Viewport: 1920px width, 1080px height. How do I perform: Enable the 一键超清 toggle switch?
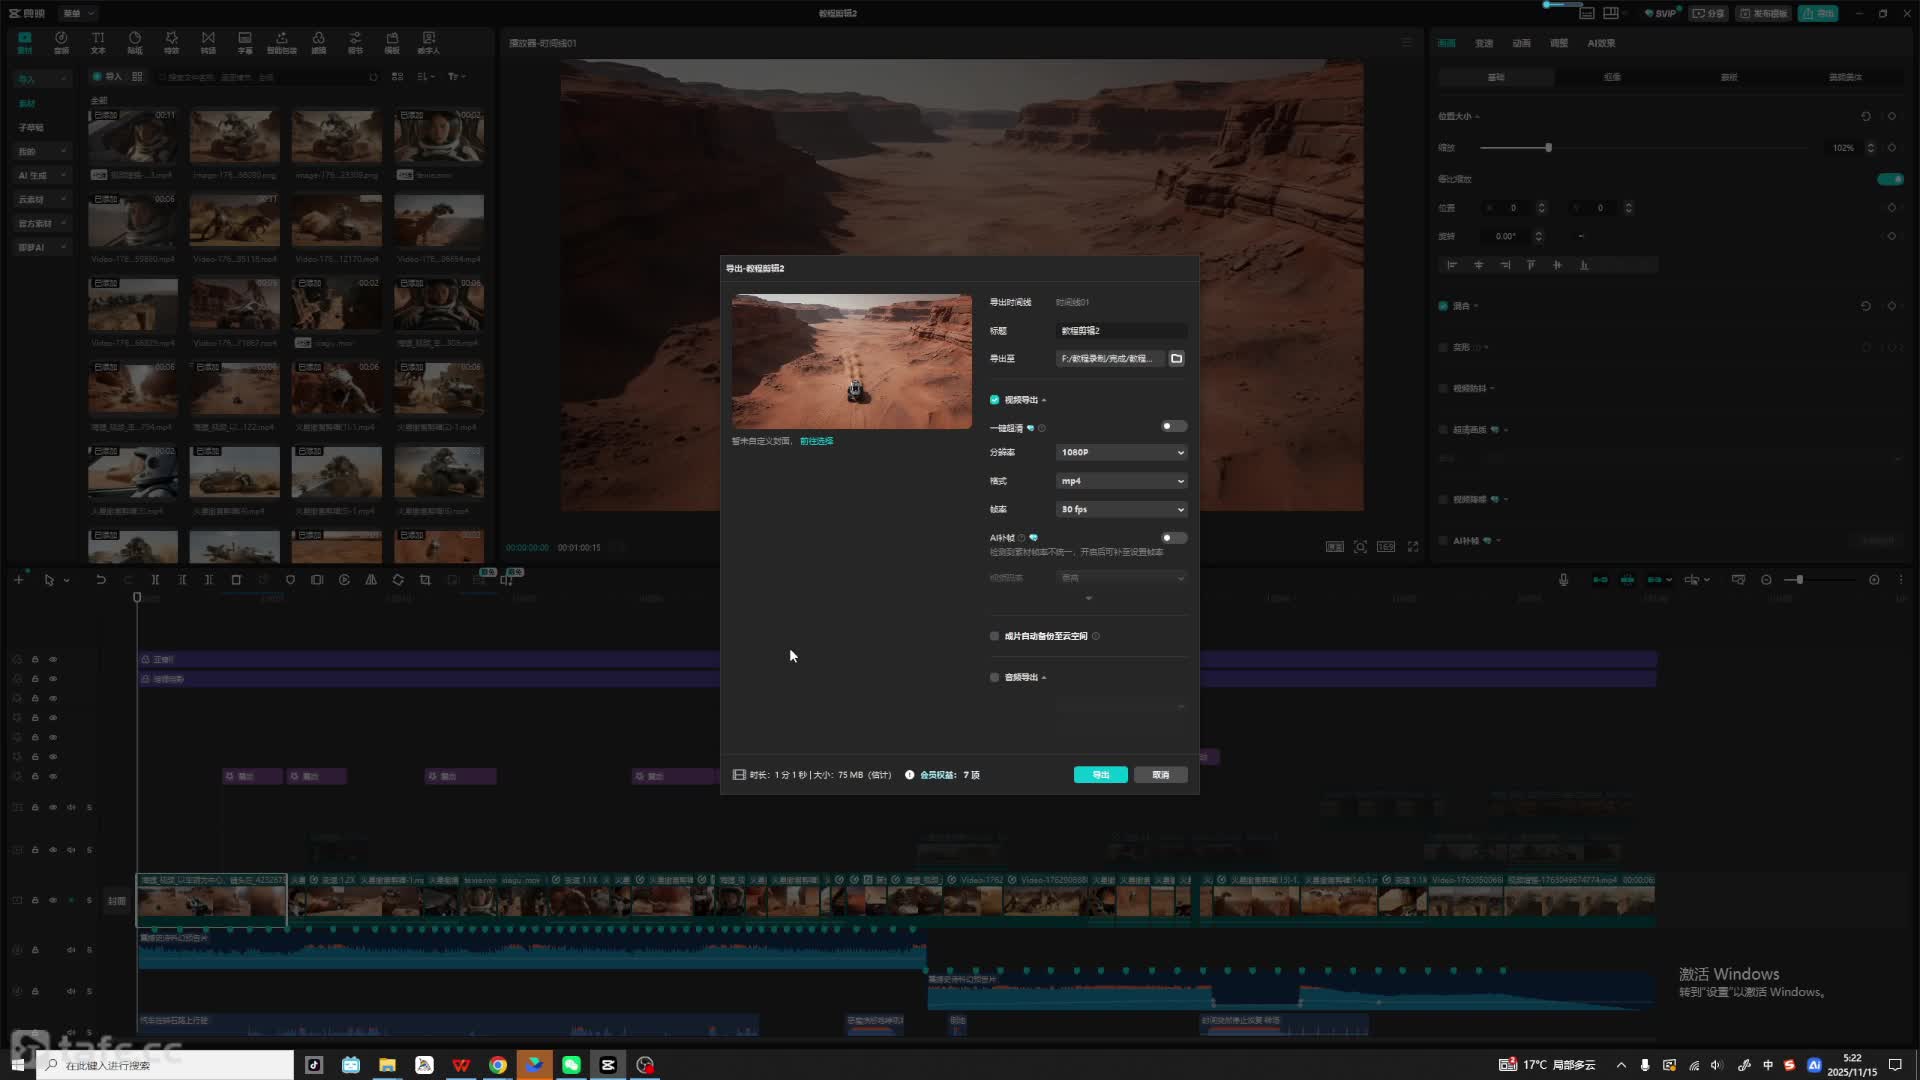(x=1173, y=427)
